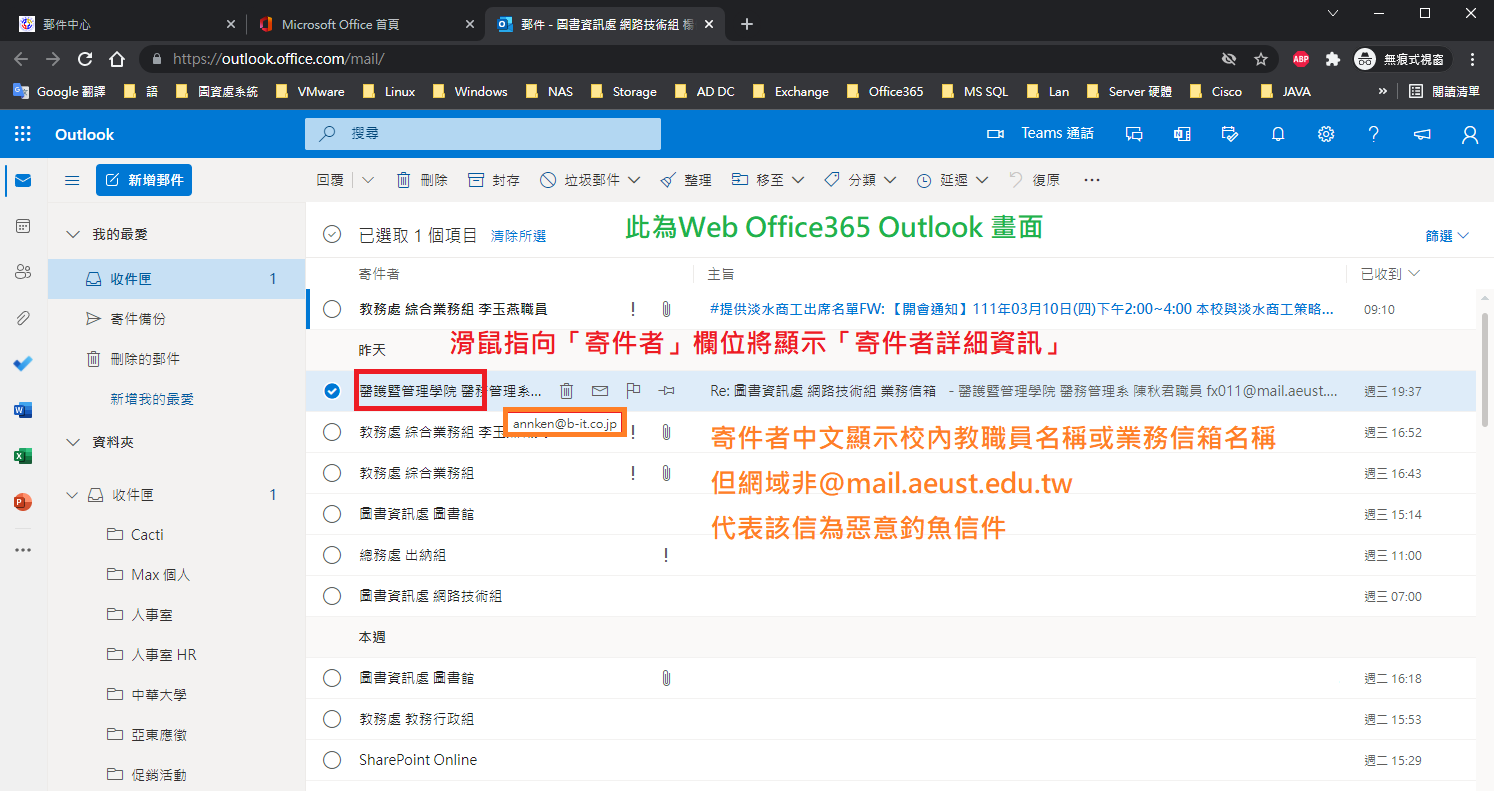Open the Calendar icon in left rail
The image size is (1494, 791).
point(23,226)
